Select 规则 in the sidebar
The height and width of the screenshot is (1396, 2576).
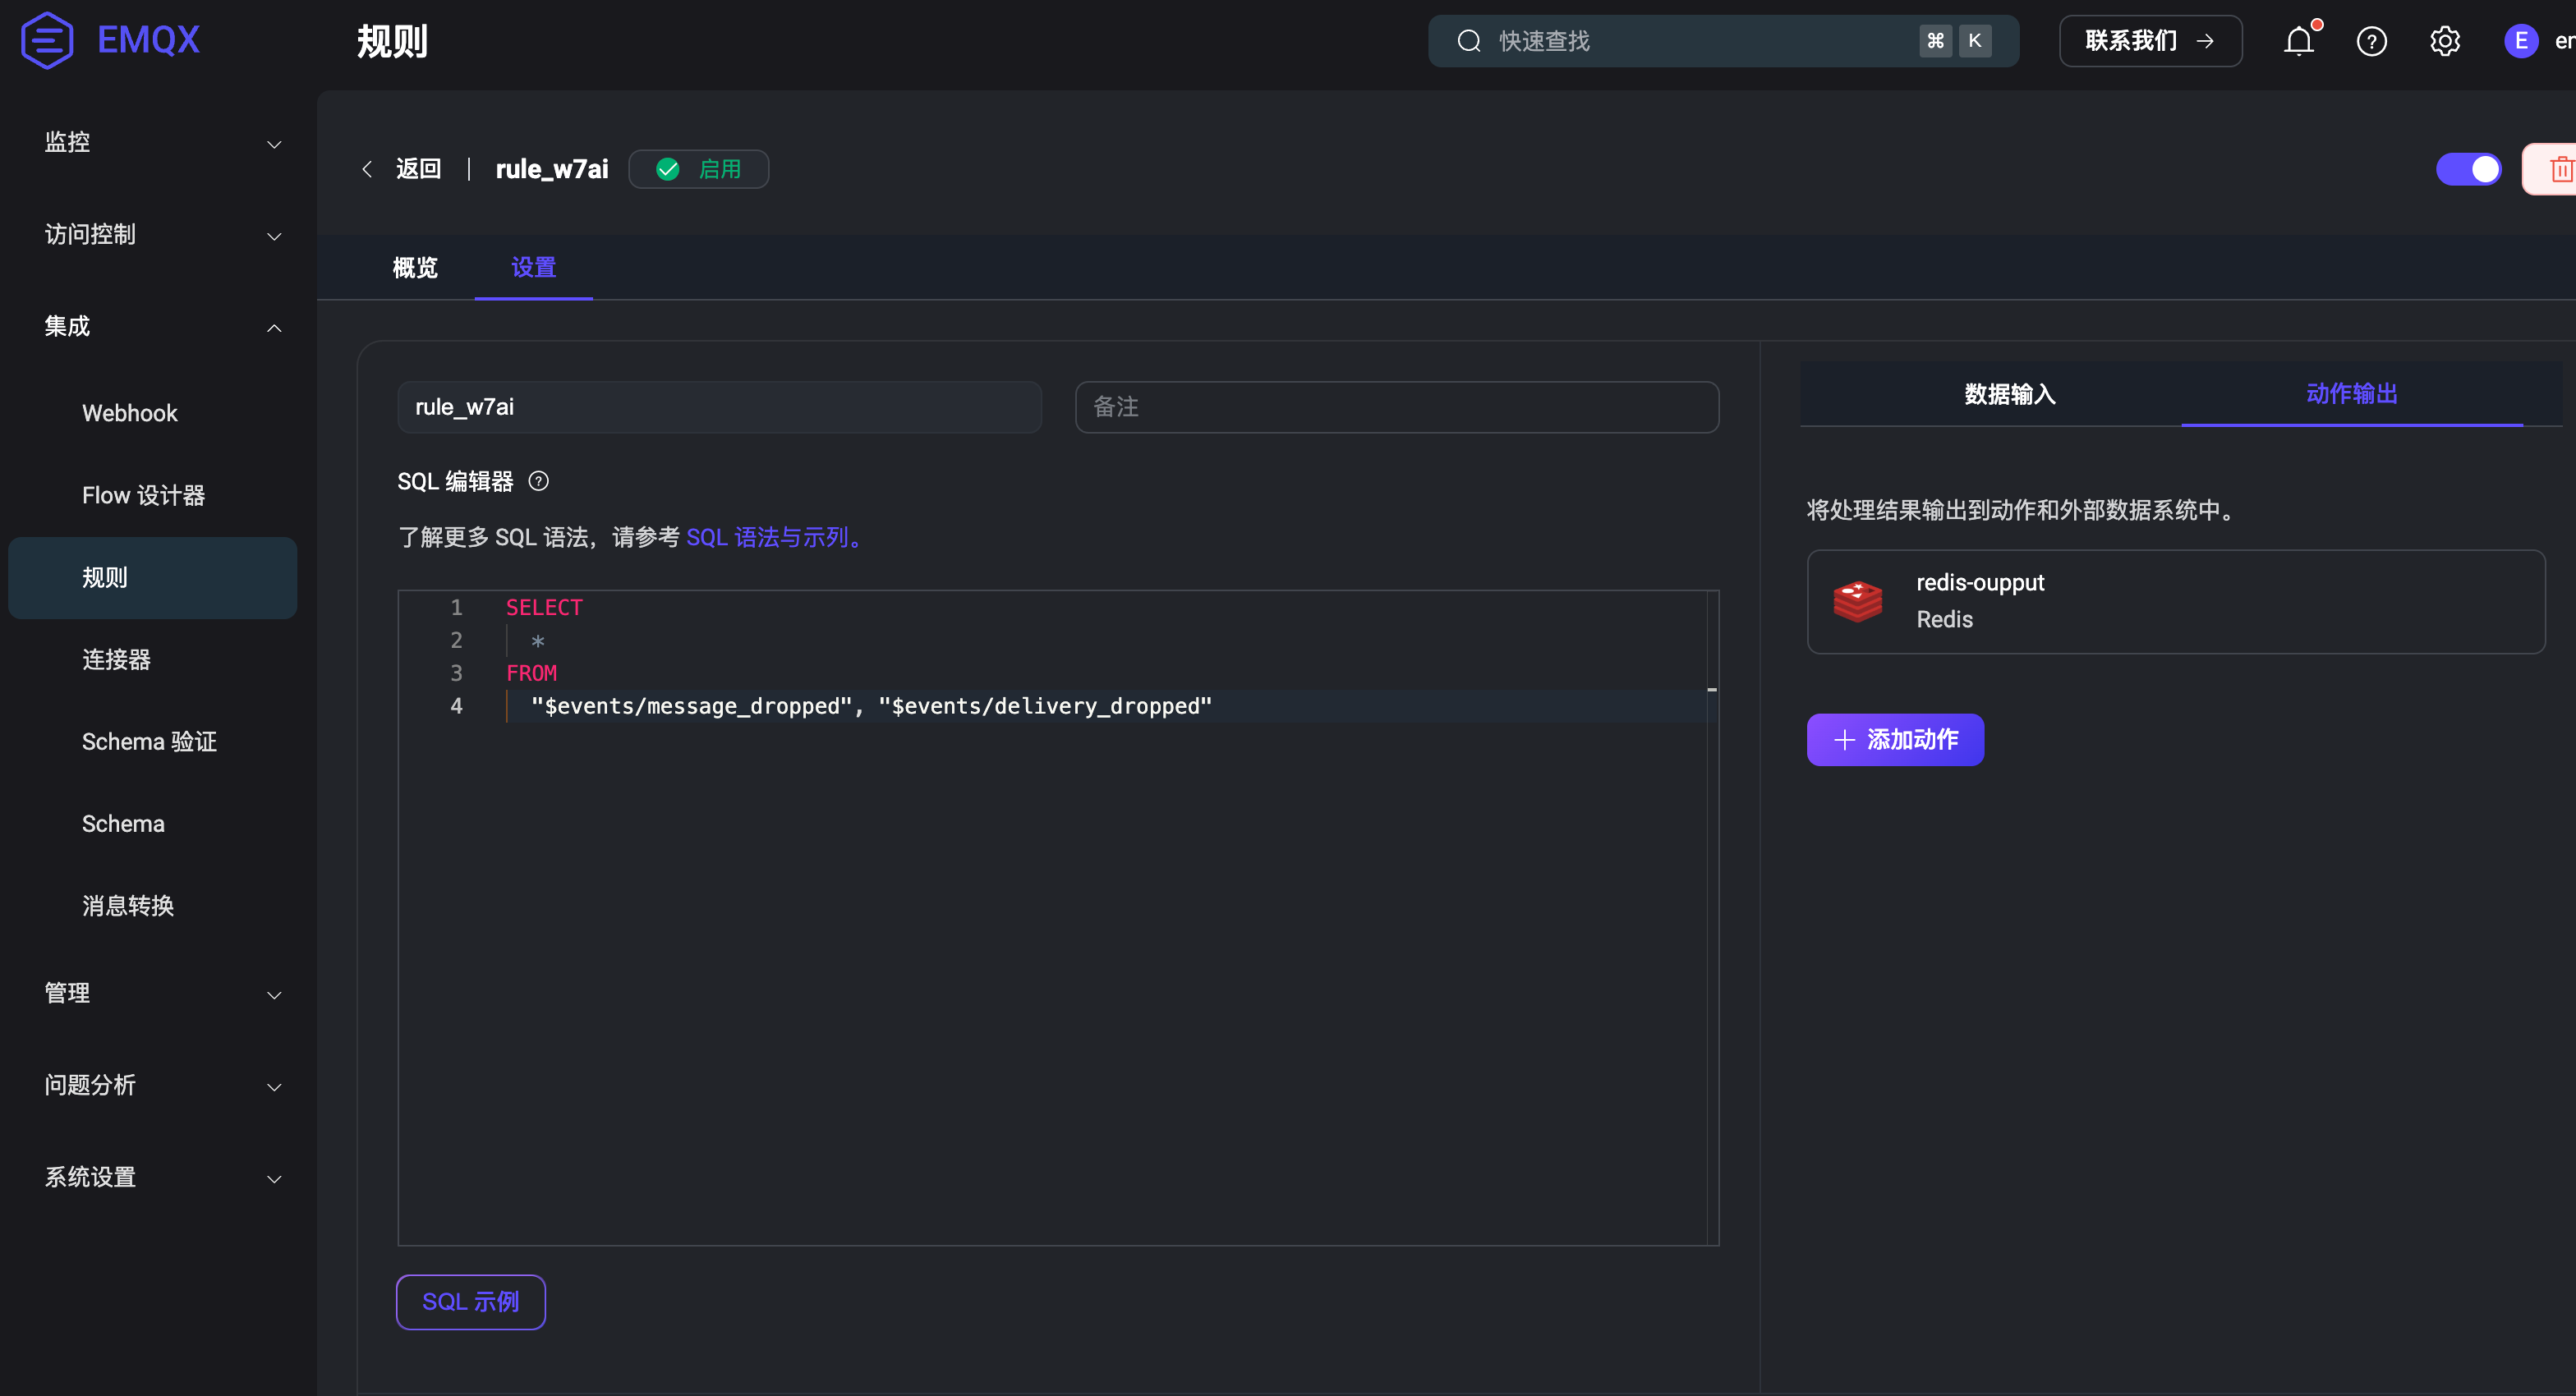point(152,578)
